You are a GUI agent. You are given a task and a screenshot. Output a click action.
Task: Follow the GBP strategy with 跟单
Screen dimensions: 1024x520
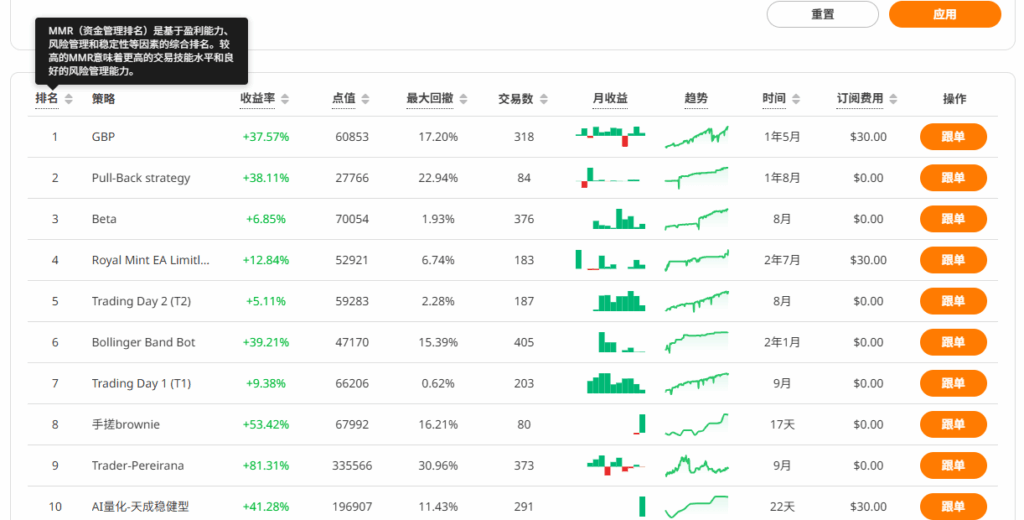953,137
